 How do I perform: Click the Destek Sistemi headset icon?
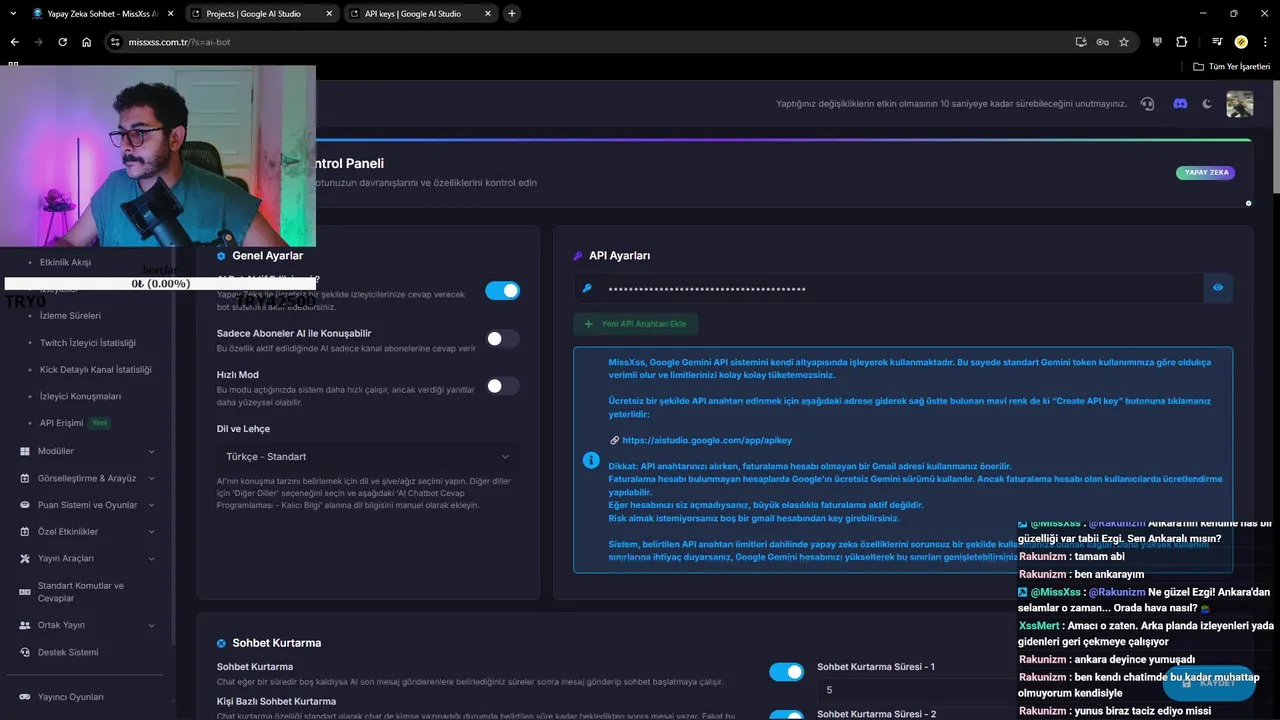25,652
